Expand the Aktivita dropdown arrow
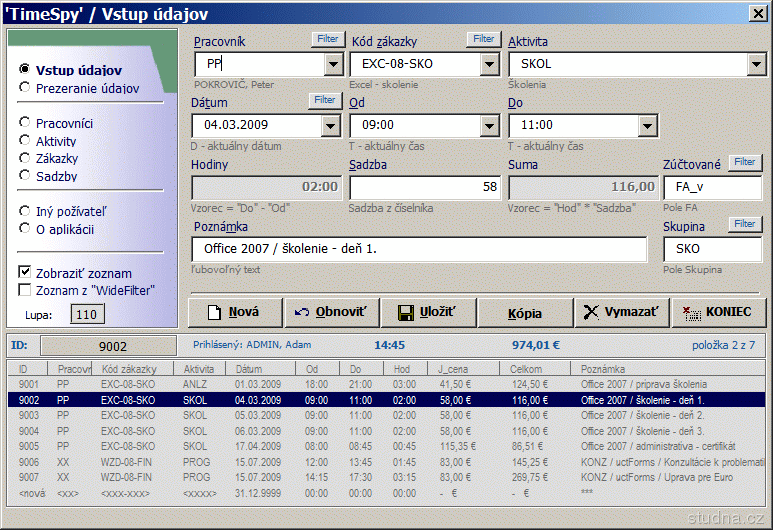The image size is (773, 530). click(x=755, y=64)
